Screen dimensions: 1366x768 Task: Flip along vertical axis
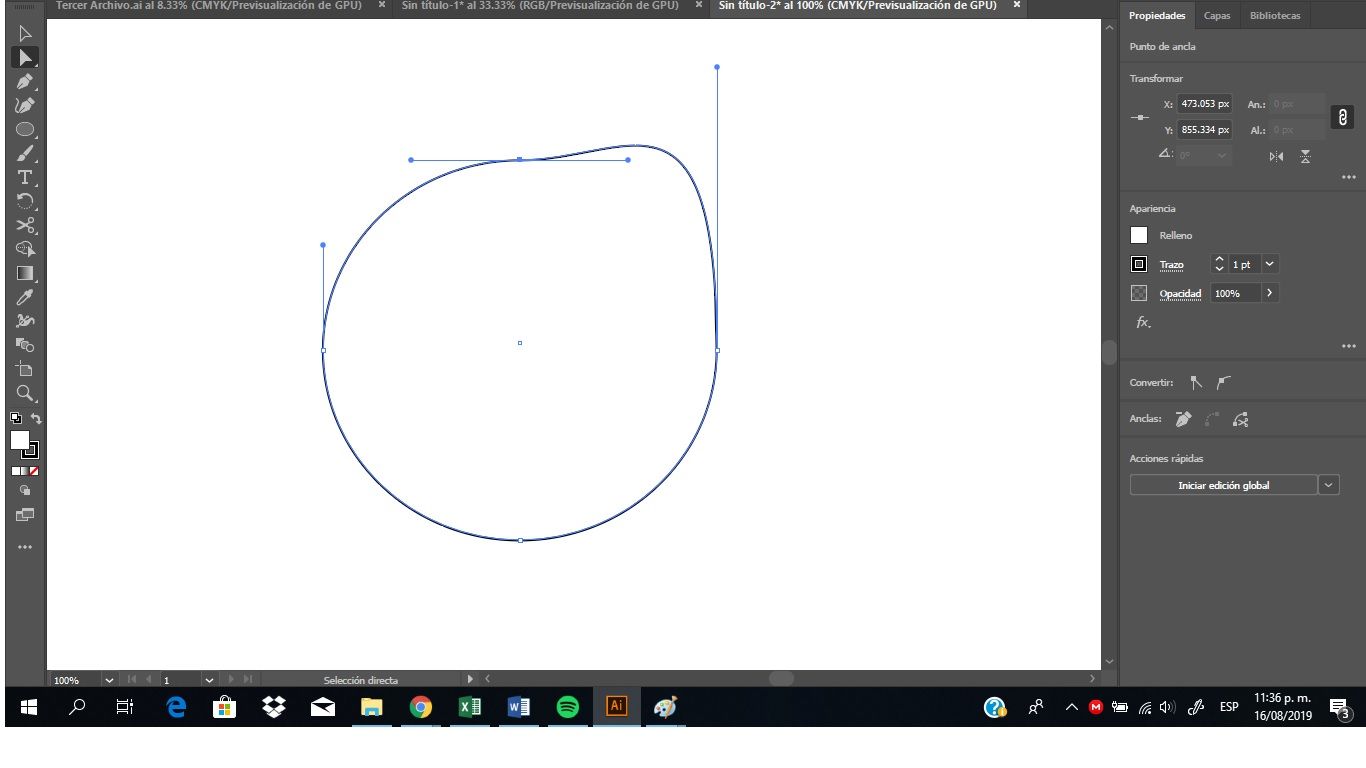point(1305,156)
